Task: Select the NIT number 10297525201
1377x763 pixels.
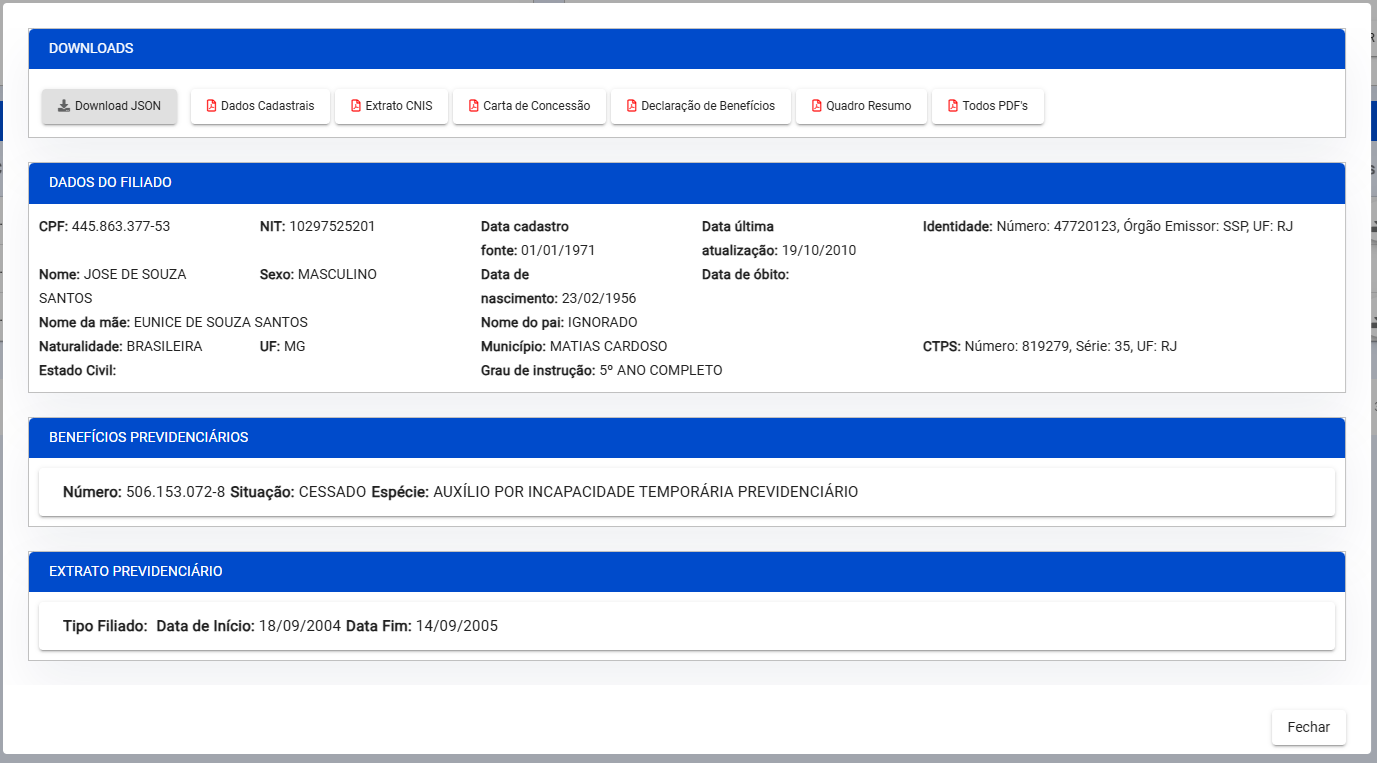Action: coord(332,226)
